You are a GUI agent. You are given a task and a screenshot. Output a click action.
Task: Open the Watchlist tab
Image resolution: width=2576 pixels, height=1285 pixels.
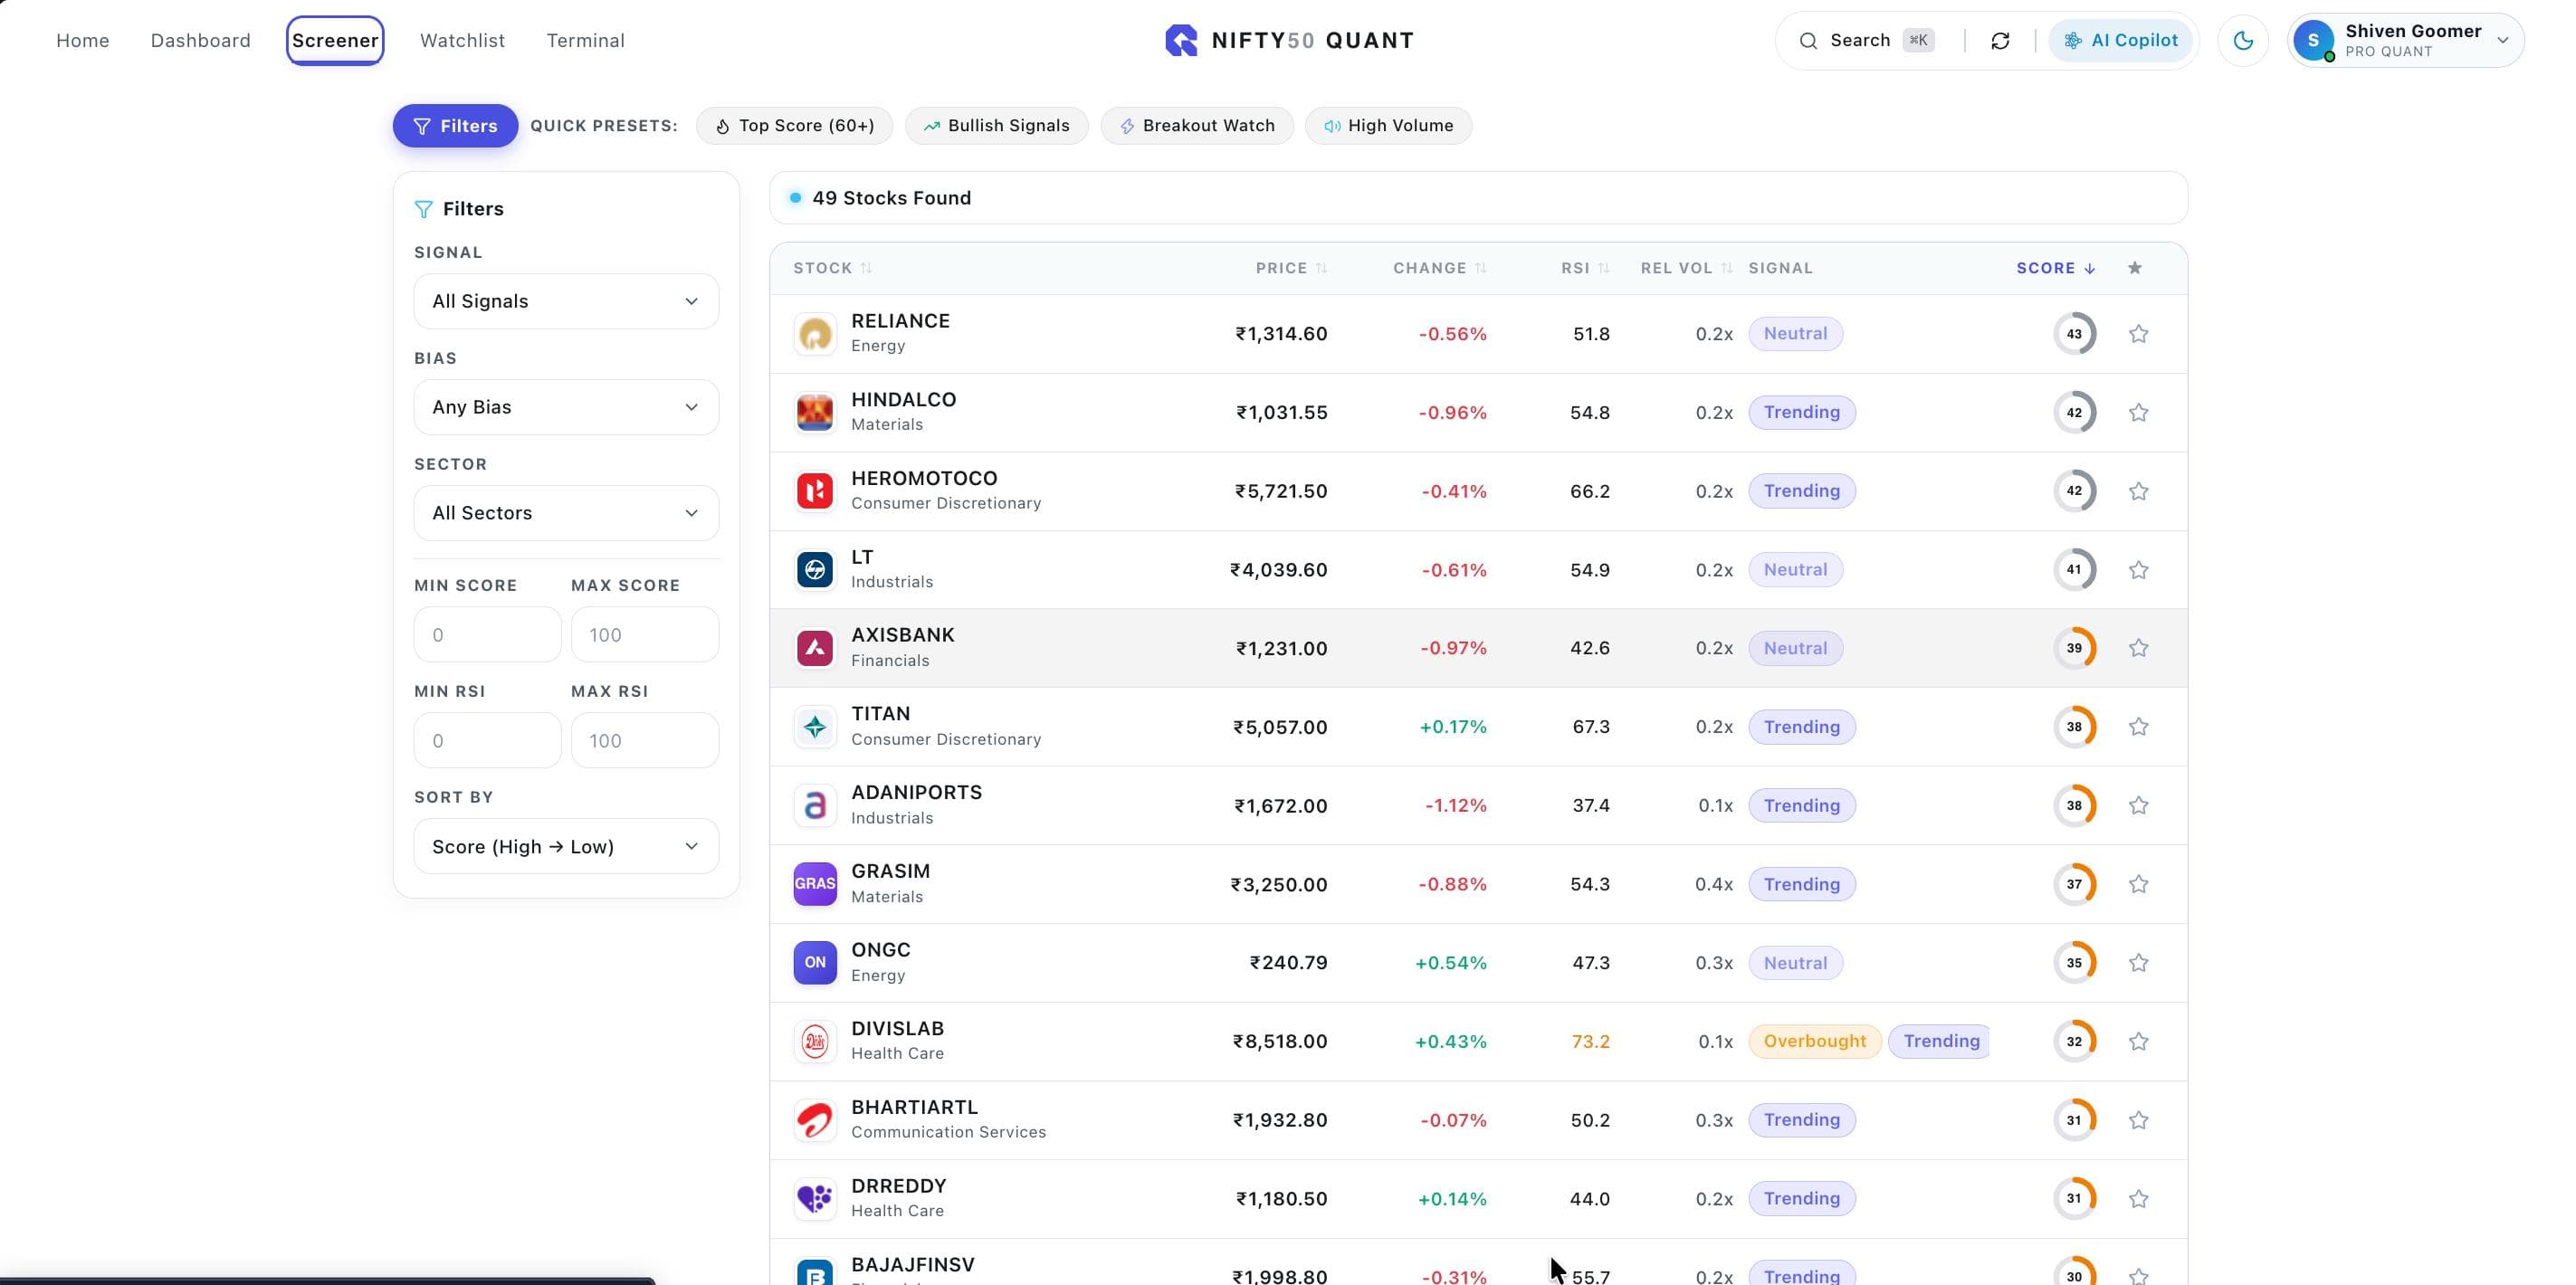click(x=462, y=41)
